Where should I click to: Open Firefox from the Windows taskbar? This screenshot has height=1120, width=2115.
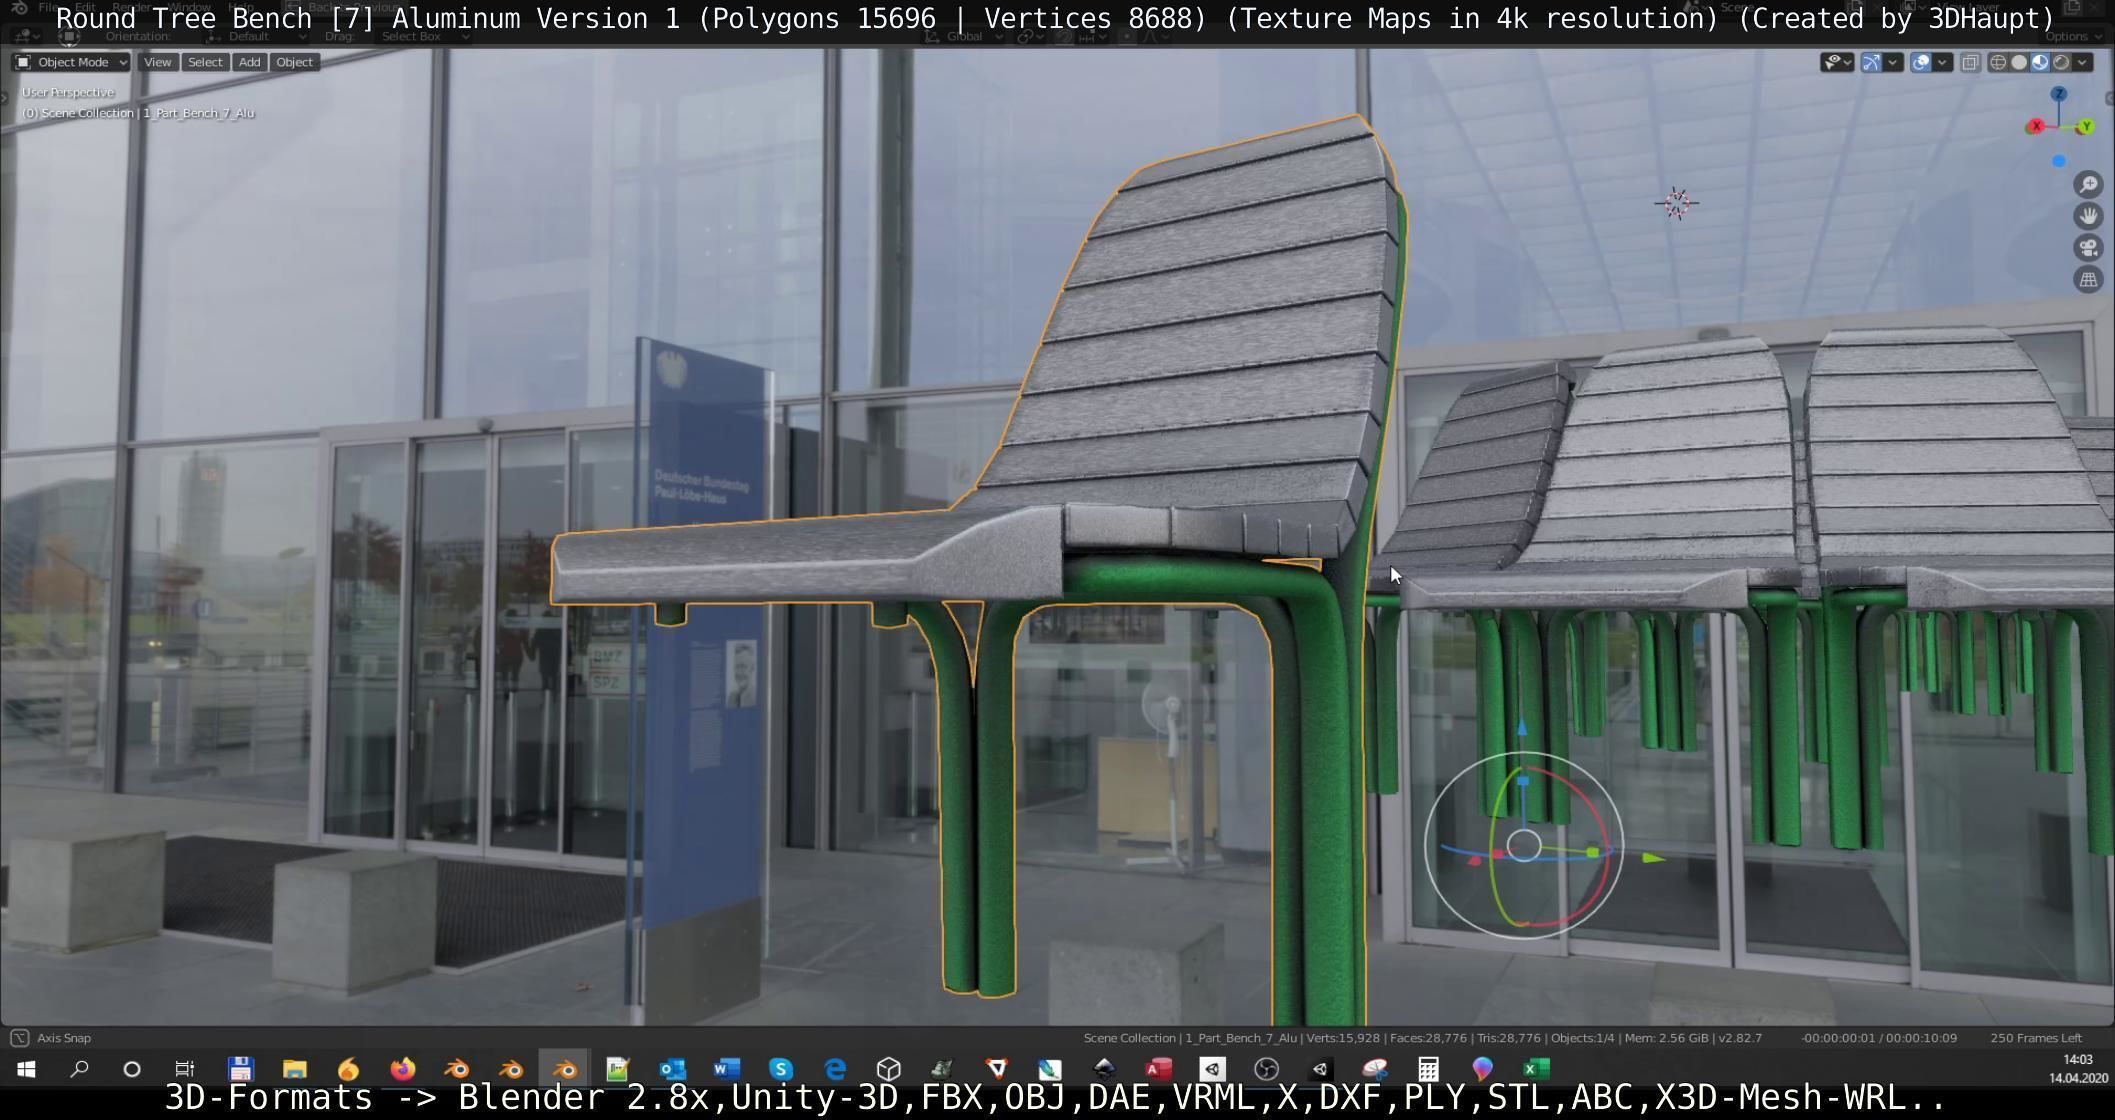[x=403, y=1069]
